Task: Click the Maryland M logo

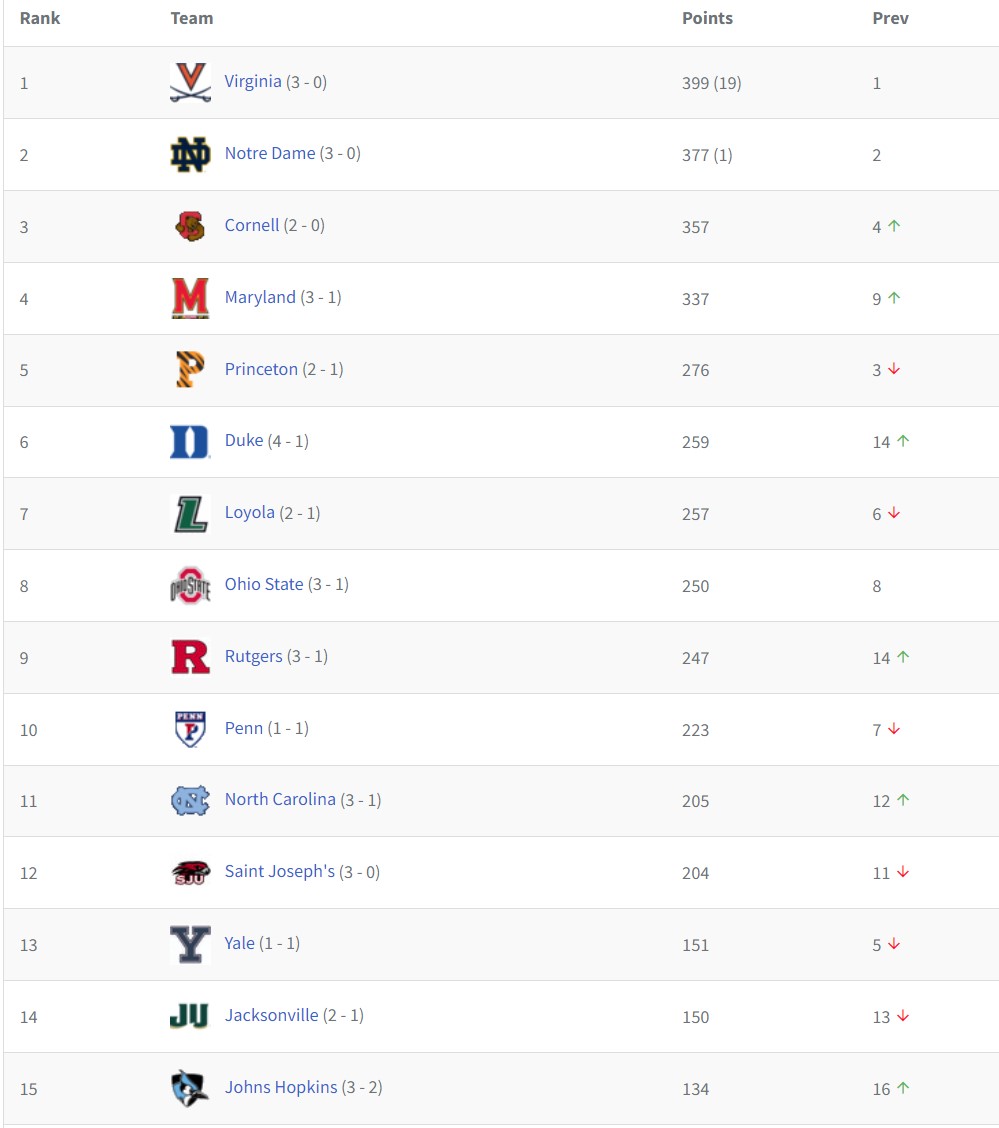Action: 191,298
